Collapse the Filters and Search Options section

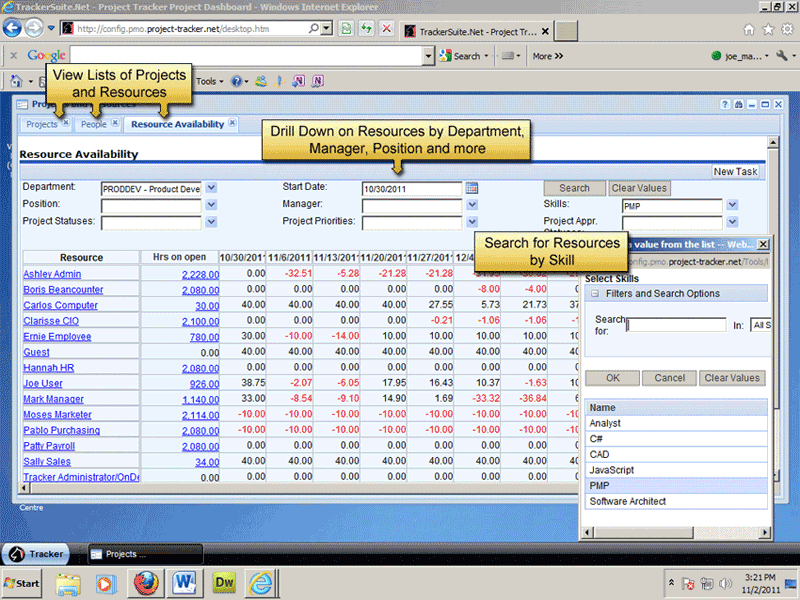point(595,293)
